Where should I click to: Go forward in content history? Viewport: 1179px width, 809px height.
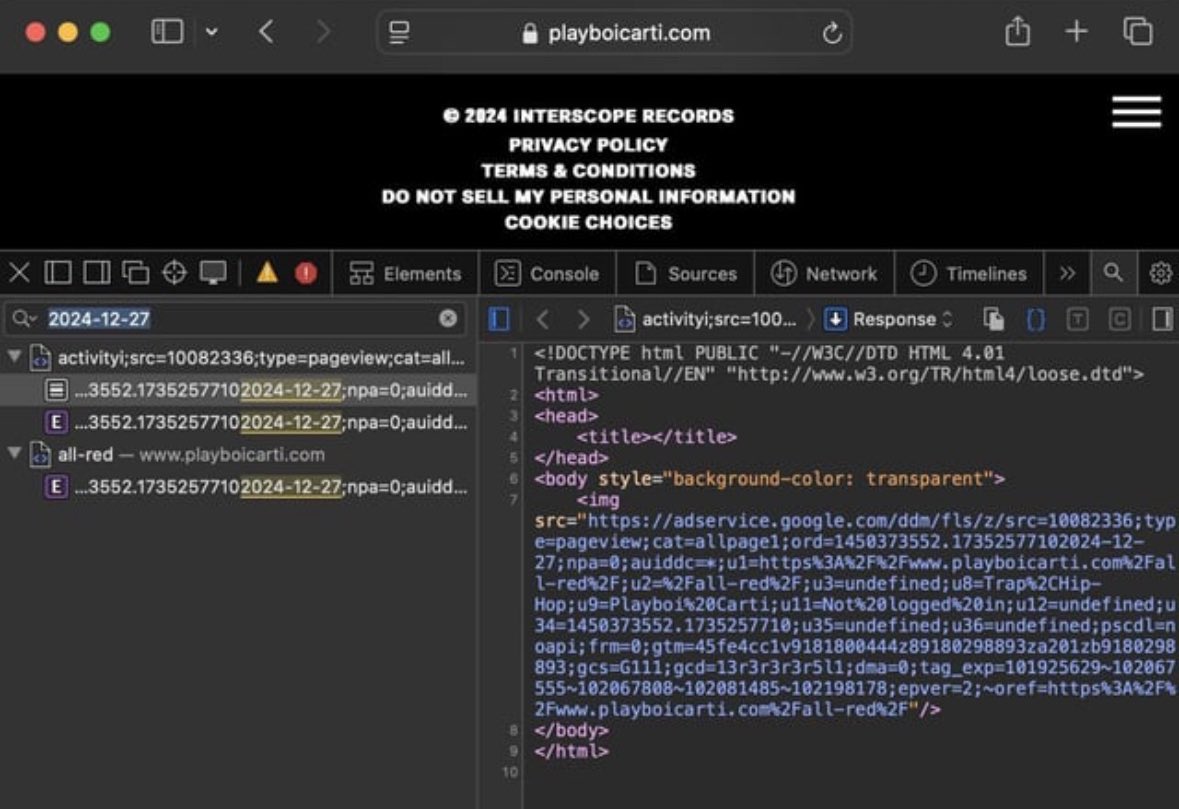click(583, 320)
